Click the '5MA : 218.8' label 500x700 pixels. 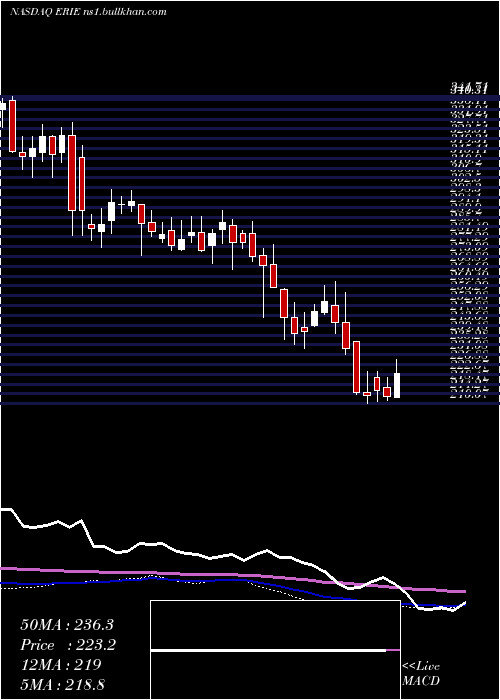(62, 684)
